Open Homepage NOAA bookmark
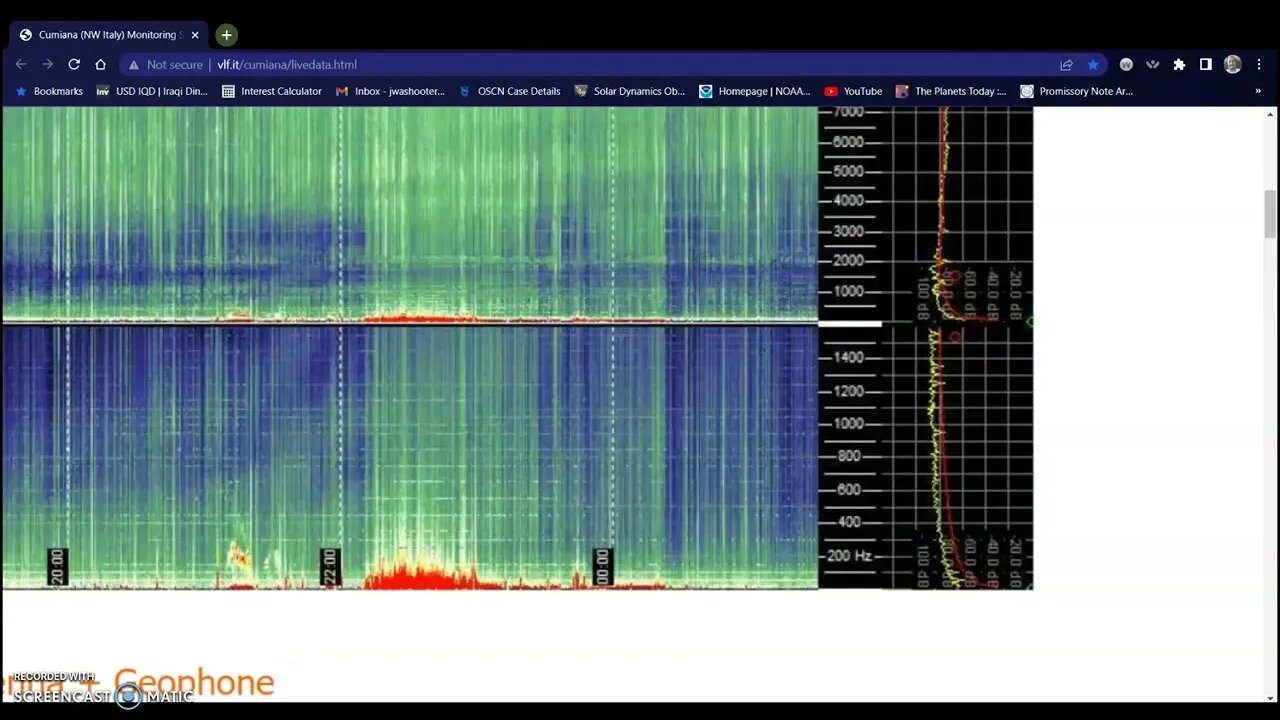The width and height of the screenshot is (1280, 720). click(755, 91)
